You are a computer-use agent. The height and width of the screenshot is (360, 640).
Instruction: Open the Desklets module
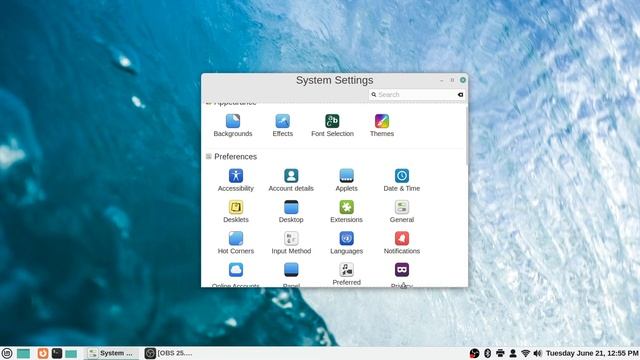coord(236,211)
